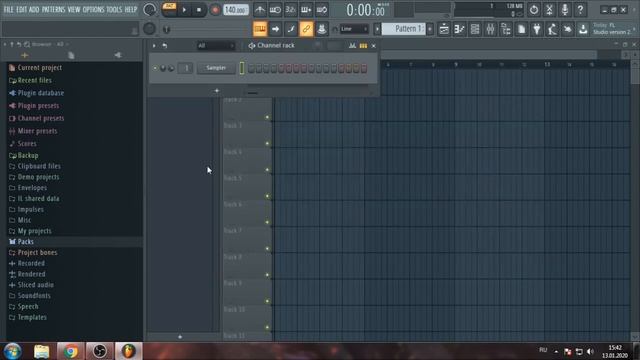640x360 pixels.
Task: Close the Channel rack panel
Action: tap(373, 46)
